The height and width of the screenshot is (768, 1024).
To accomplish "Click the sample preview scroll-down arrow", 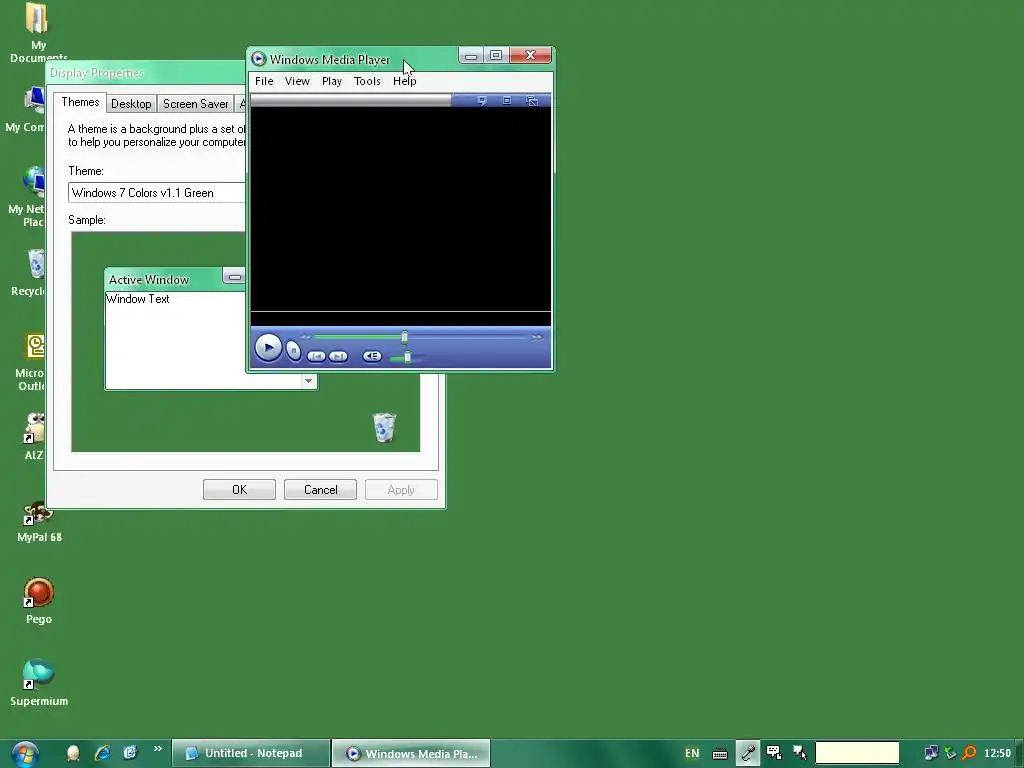I will pos(308,381).
